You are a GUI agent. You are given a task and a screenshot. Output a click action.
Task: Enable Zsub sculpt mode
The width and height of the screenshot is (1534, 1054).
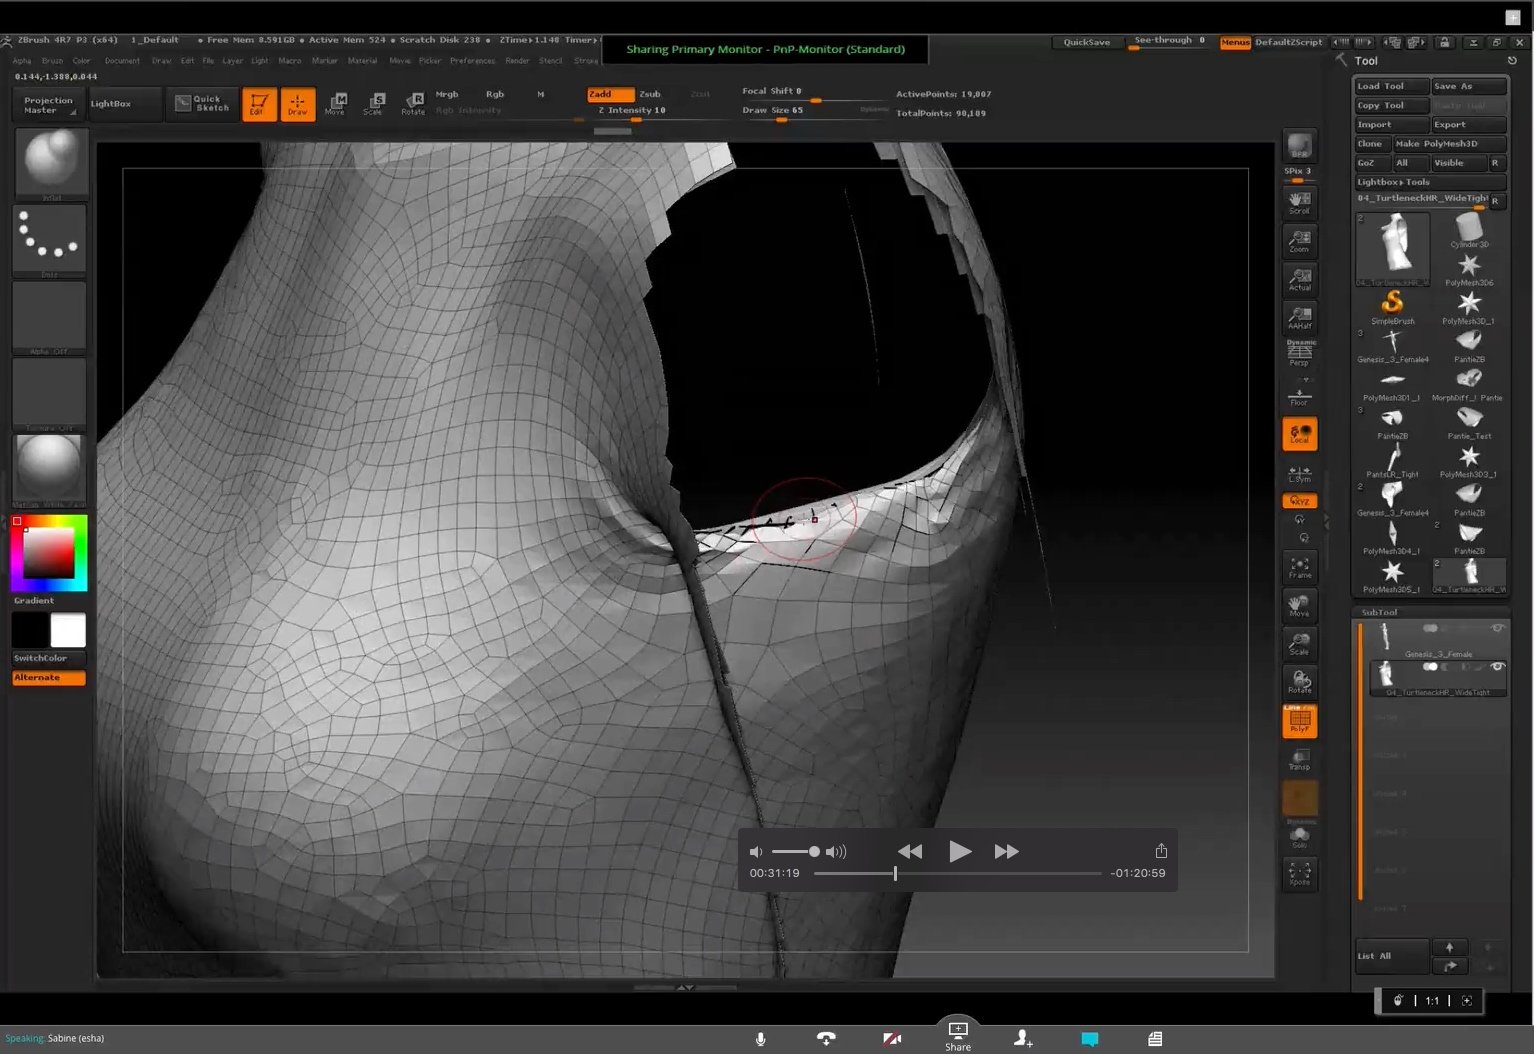650,94
